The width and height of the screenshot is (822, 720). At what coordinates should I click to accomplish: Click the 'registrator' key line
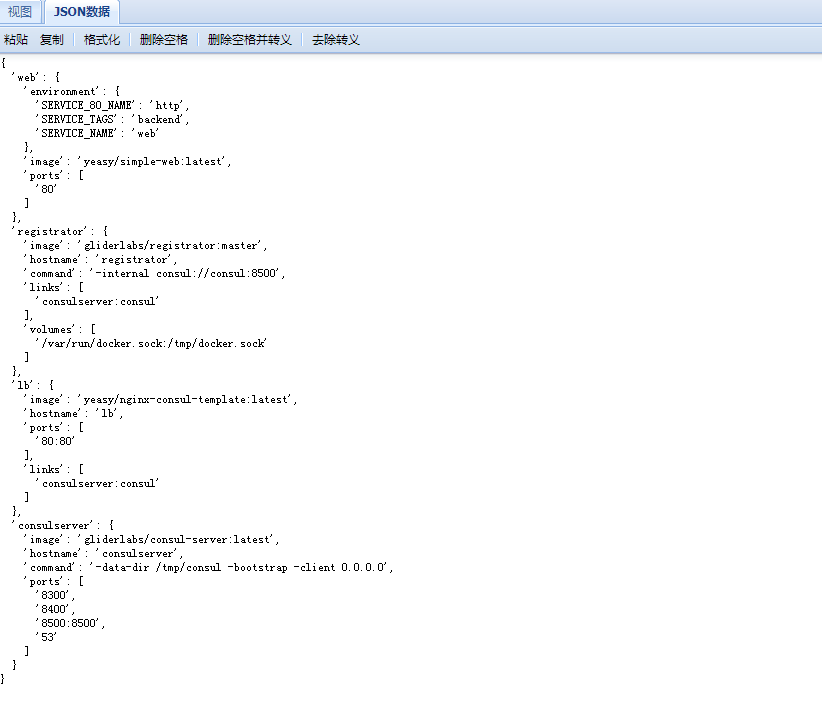point(60,231)
